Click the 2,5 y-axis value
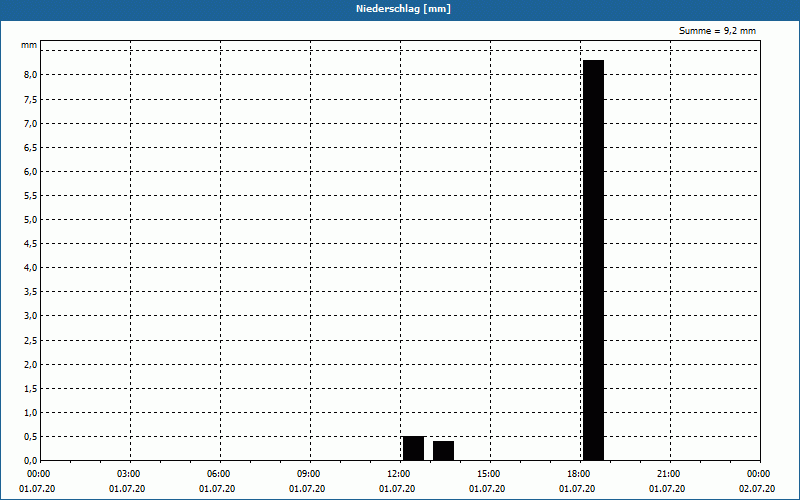This screenshot has width=800, height=500. [31, 340]
